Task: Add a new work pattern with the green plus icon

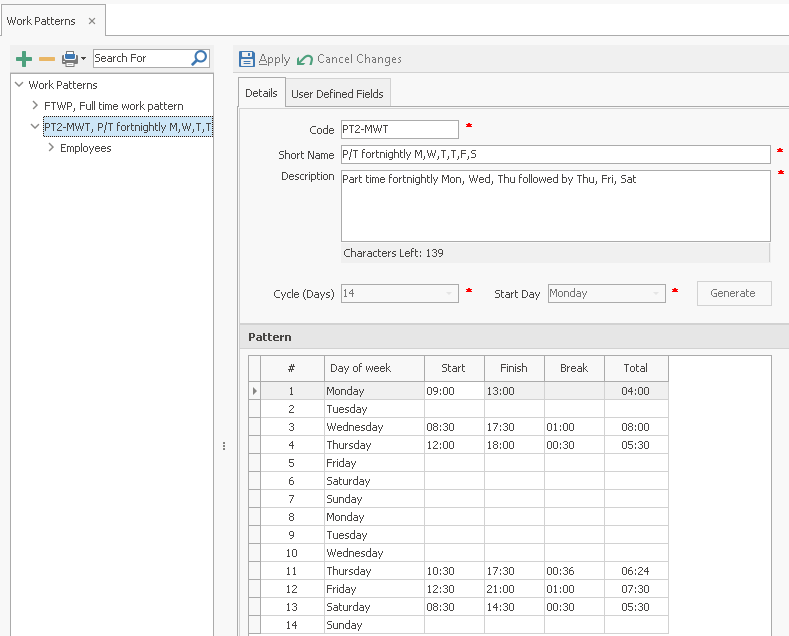Action: (24, 59)
